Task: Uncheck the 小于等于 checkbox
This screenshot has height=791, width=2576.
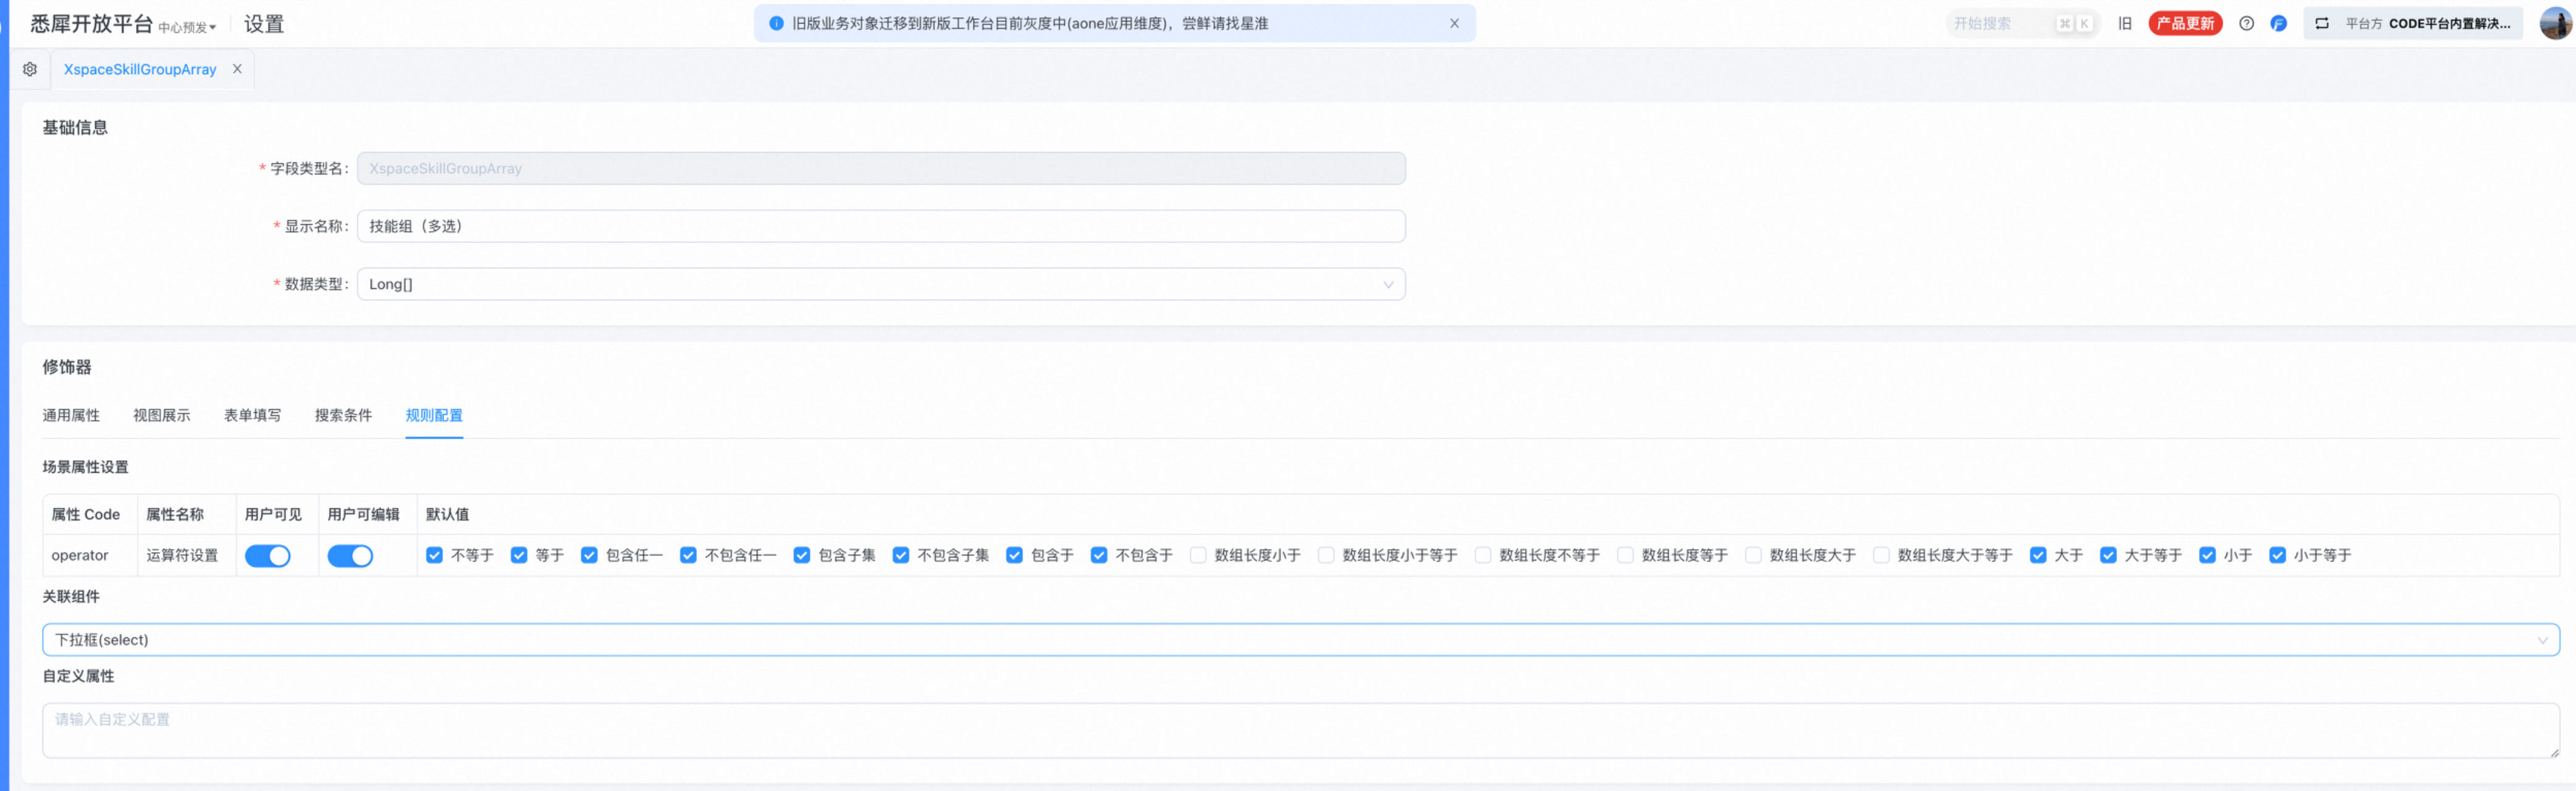Action: click(x=2277, y=555)
